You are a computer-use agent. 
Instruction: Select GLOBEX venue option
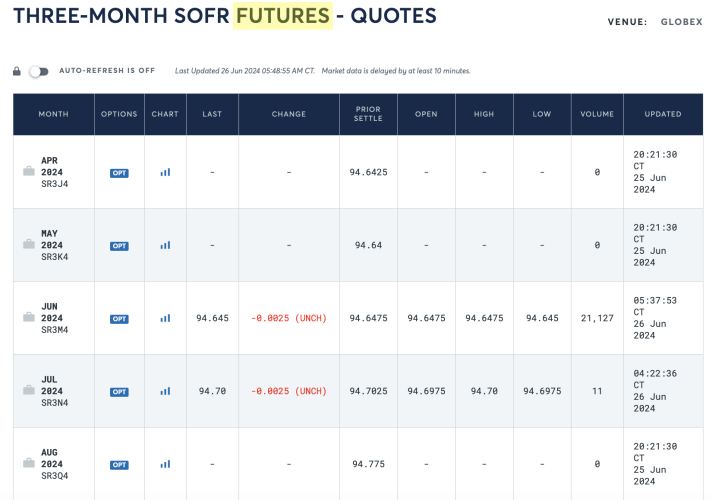point(682,22)
